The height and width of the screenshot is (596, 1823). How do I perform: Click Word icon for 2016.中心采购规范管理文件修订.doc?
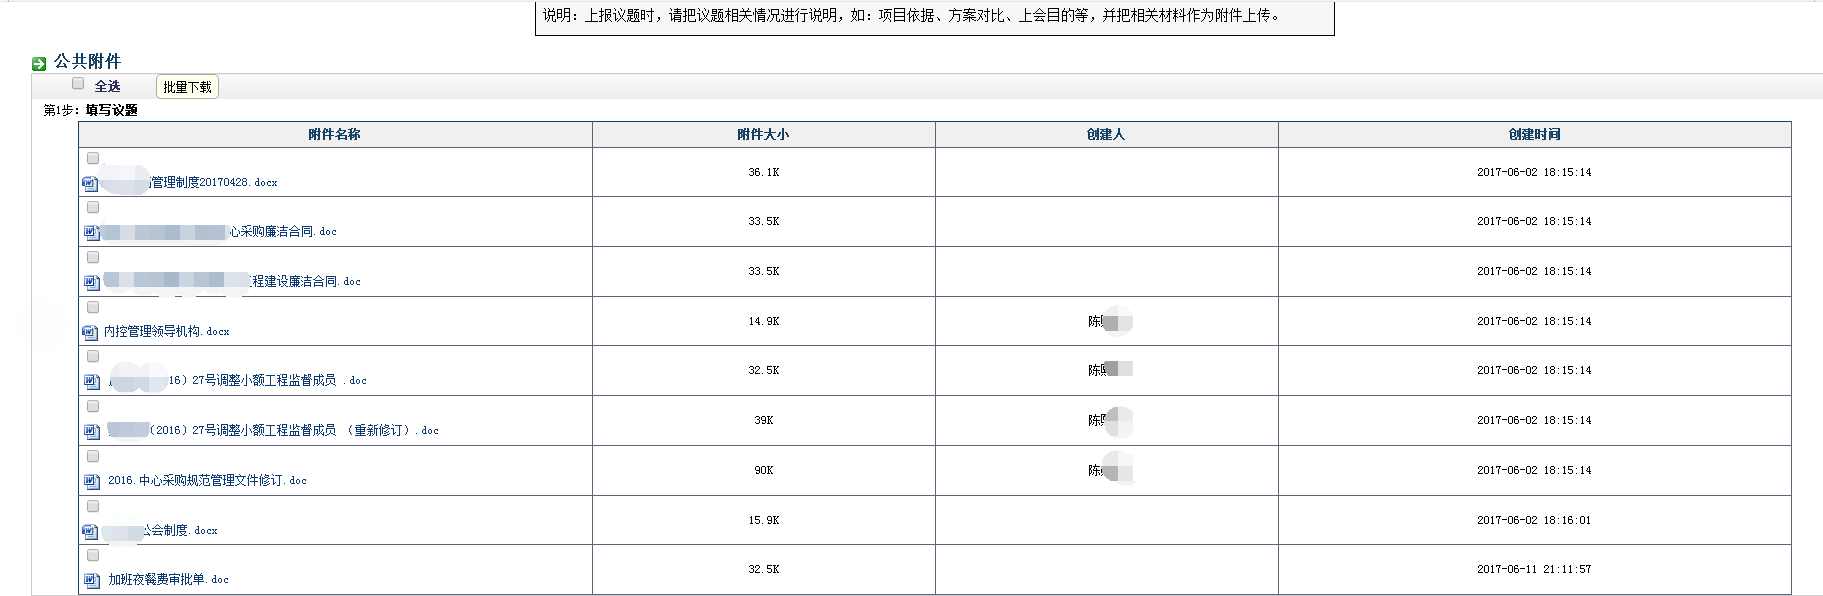pyautogui.click(x=91, y=481)
